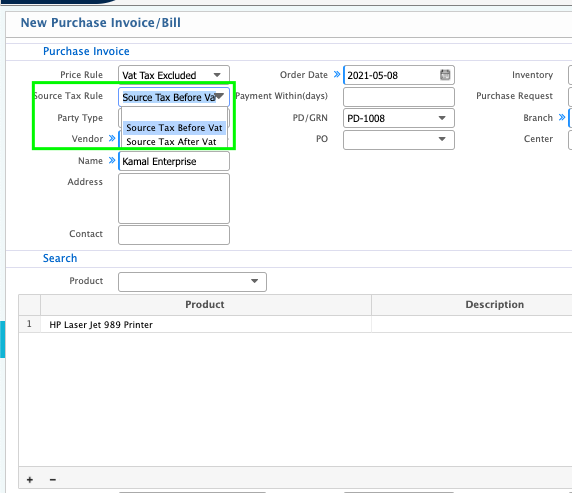Screen dimensions: 572x493
Task: Click the Contact input field
Action: coord(174,235)
